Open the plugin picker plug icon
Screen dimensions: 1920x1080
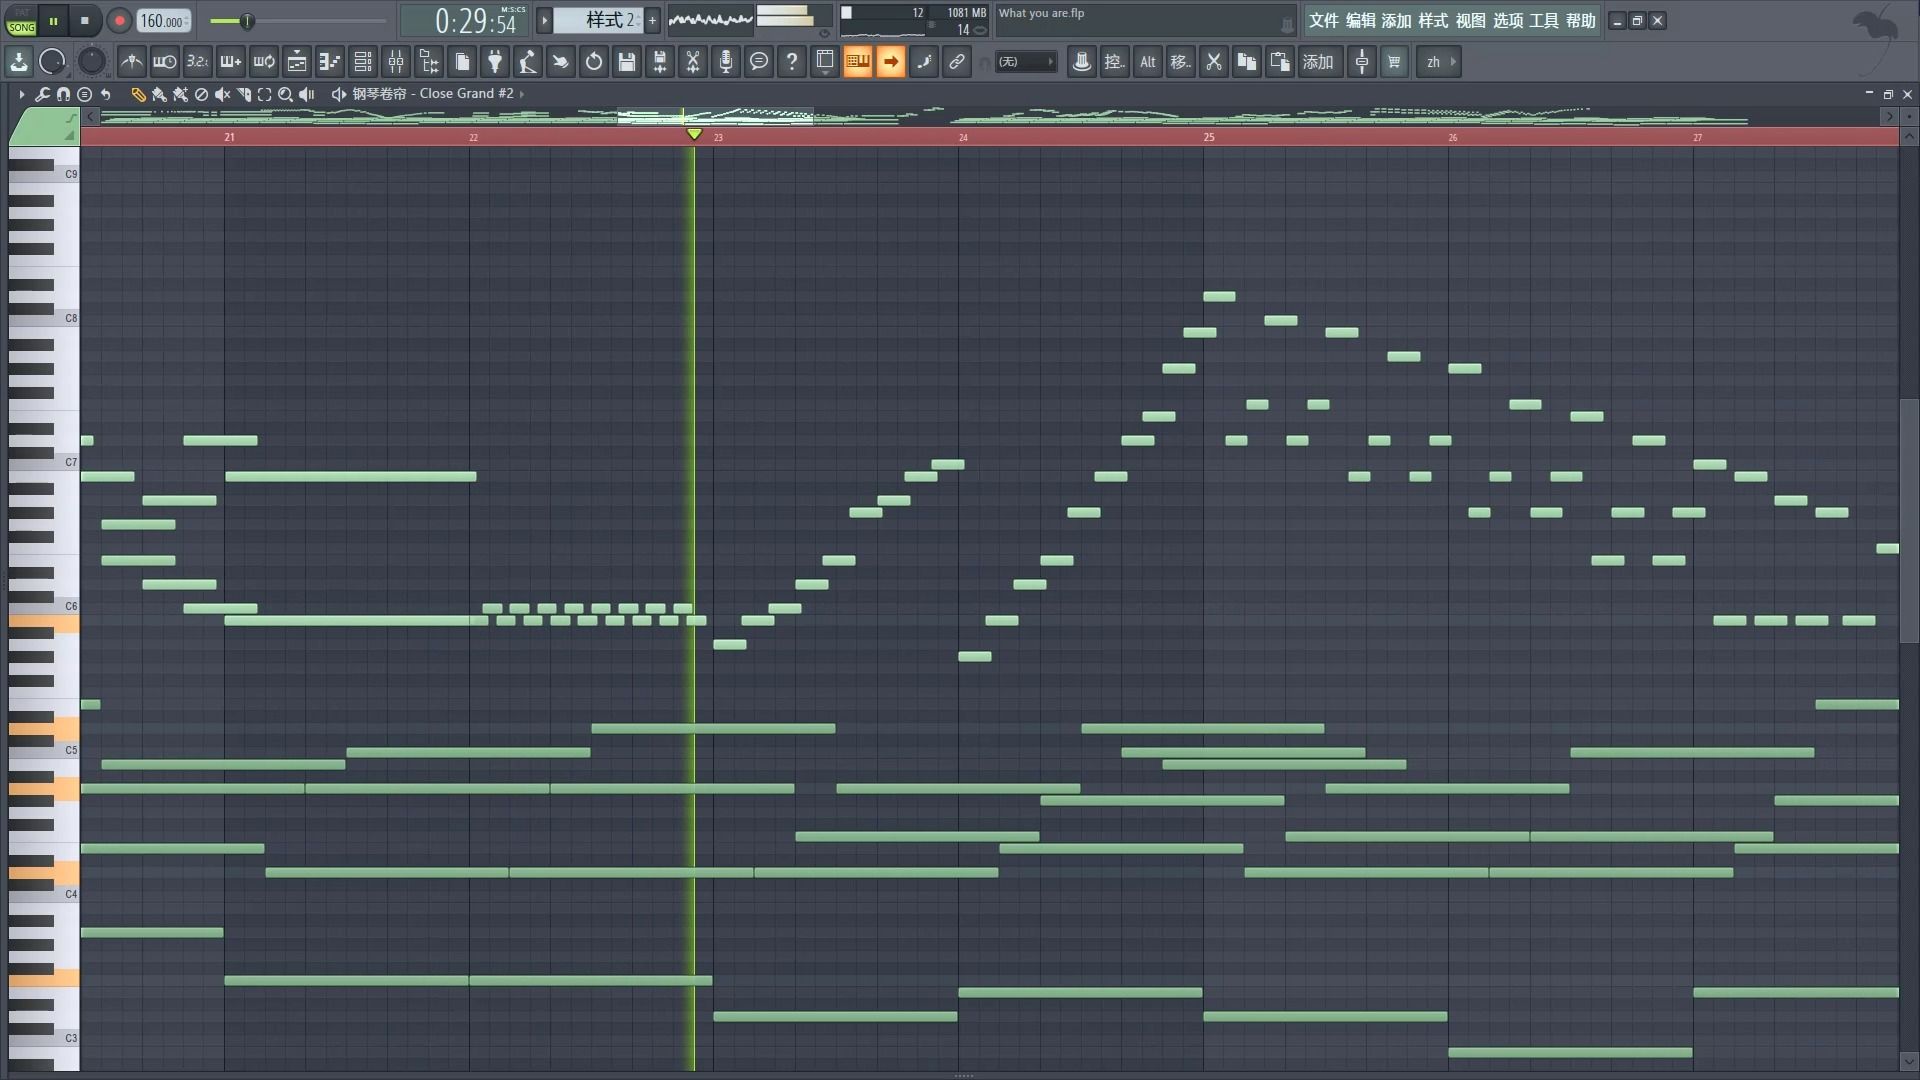pos(495,62)
